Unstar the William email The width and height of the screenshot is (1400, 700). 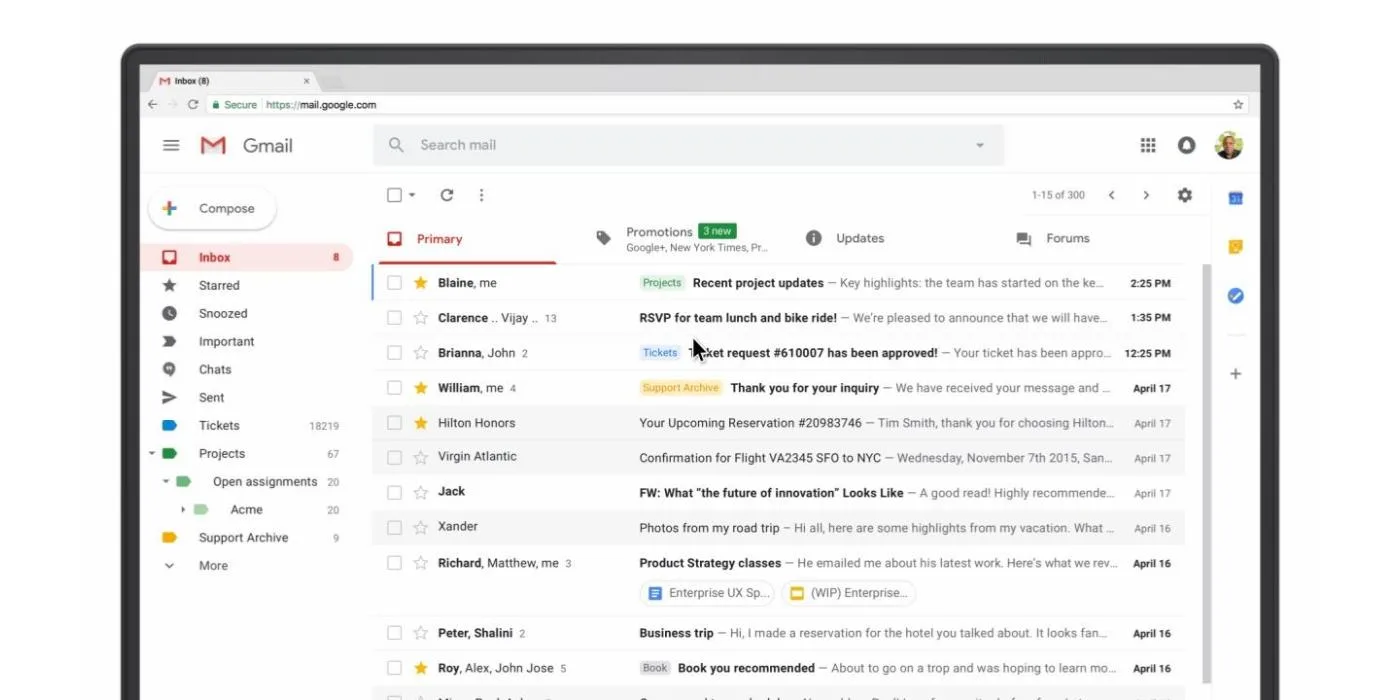[421, 388]
